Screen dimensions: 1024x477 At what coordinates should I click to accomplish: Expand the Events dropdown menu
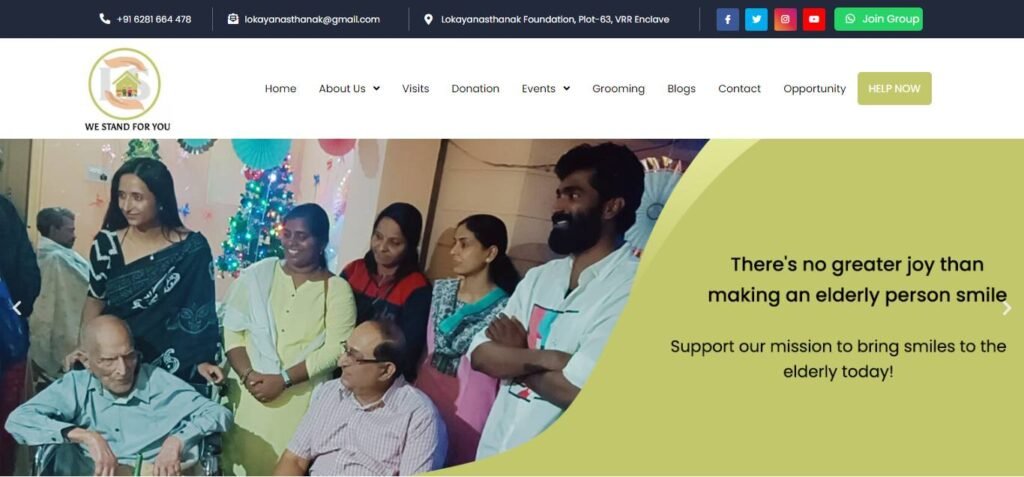coord(545,88)
